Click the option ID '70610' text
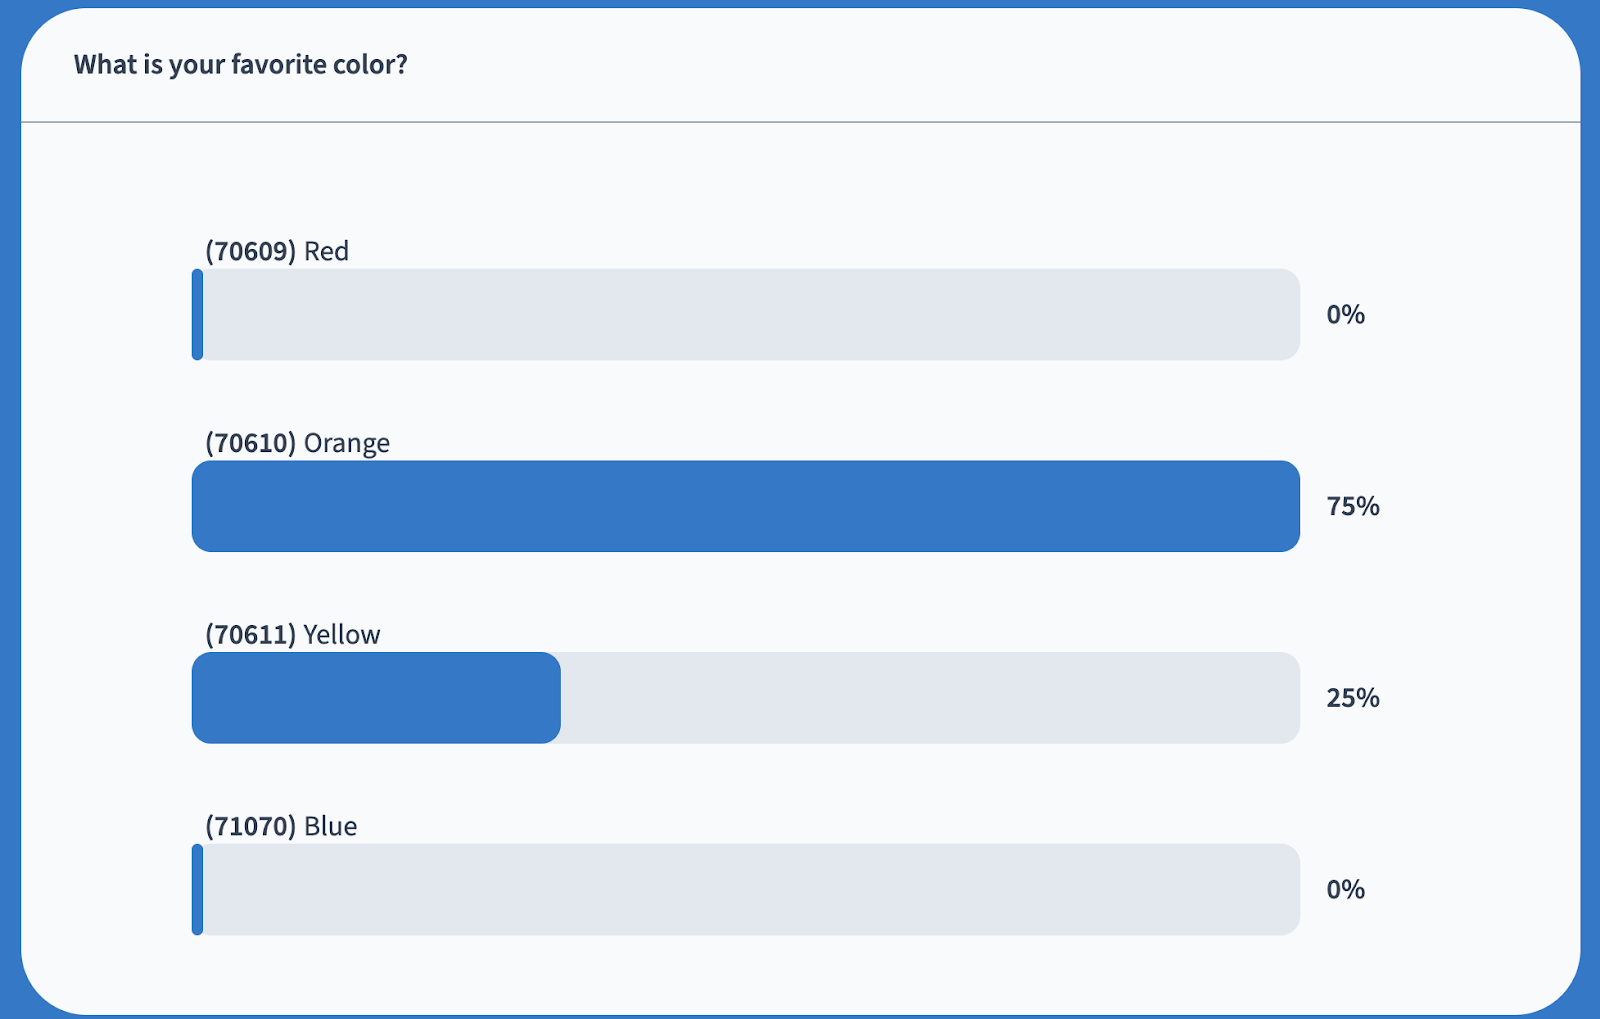Viewport: 1600px width, 1019px height. coord(251,443)
